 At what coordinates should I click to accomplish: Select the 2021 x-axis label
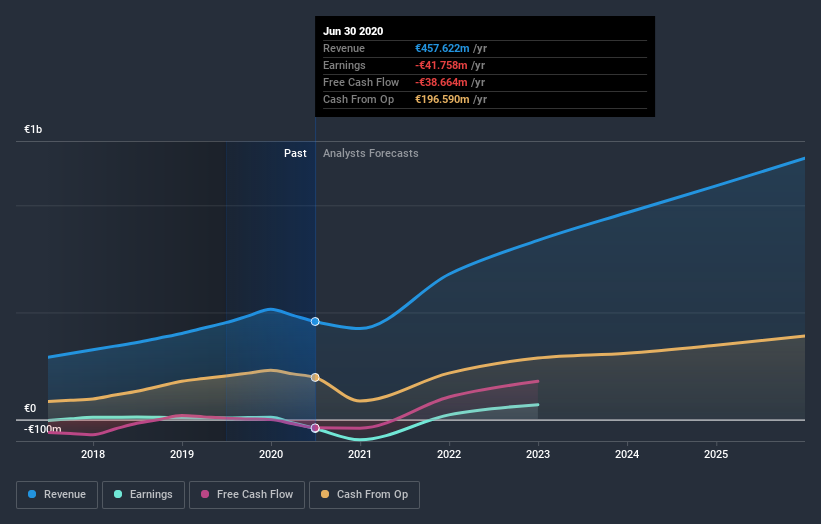[x=360, y=454]
